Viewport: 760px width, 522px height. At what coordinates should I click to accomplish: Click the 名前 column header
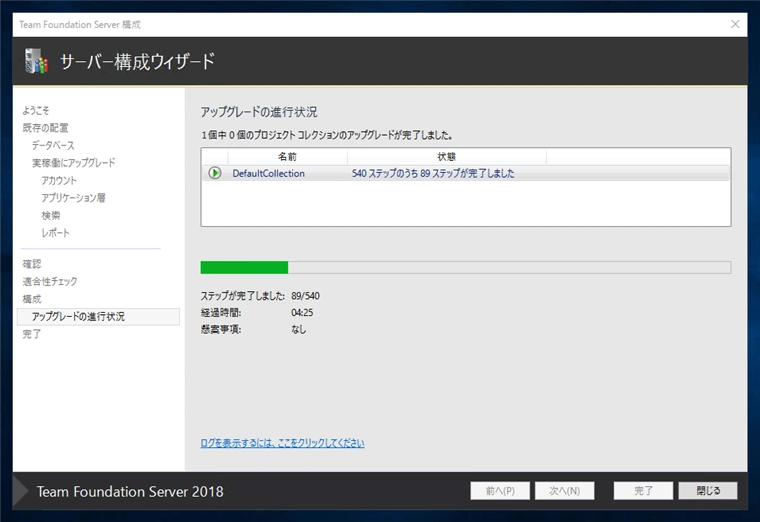coord(287,157)
